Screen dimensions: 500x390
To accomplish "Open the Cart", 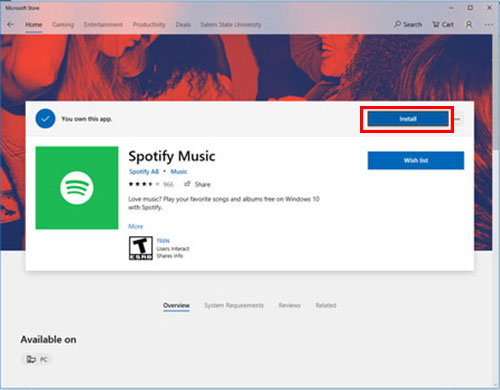I will coord(443,24).
